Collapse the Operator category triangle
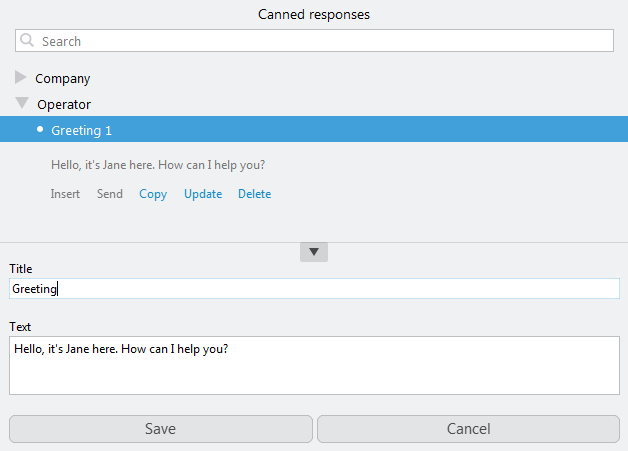This screenshot has height=451, width=628. (x=21, y=103)
